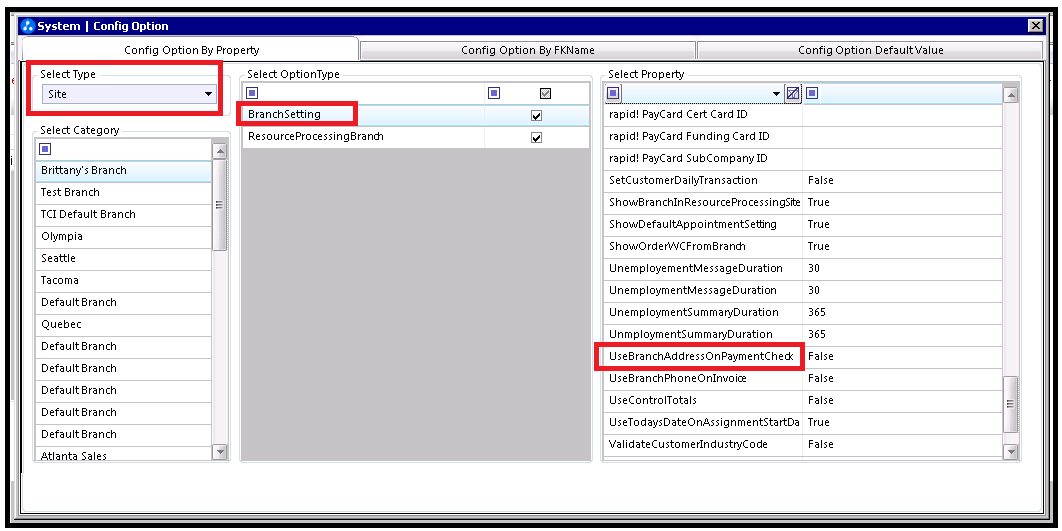Click the application icon in the title bar
1062x531 pixels.
point(28,26)
